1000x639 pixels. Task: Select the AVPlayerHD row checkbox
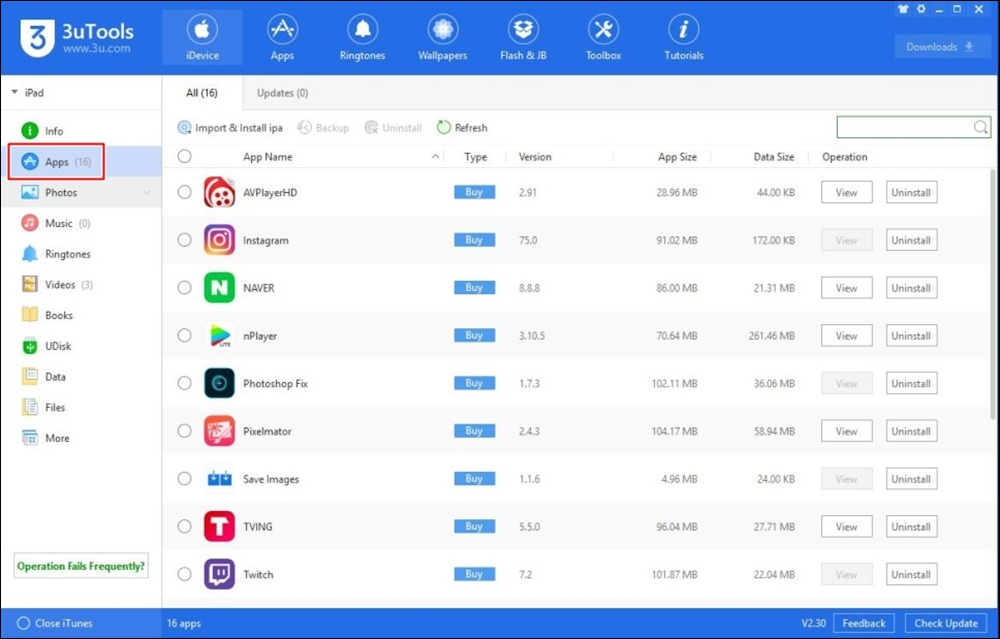click(x=184, y=192)
